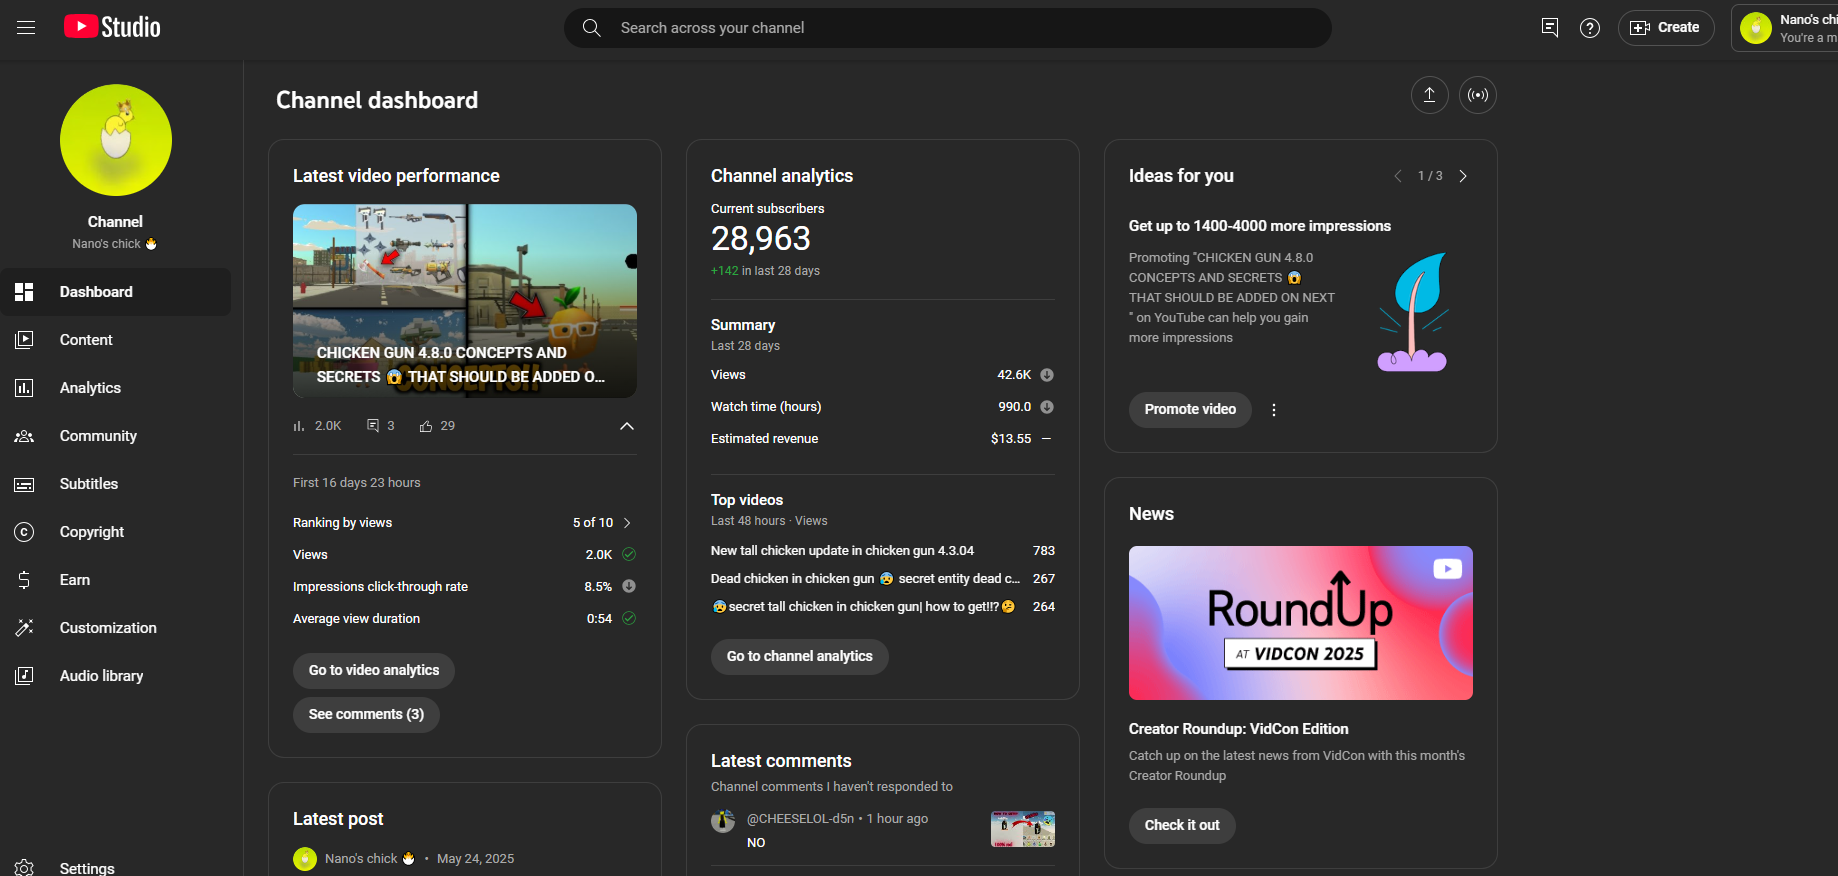1838x876 pixels.
Task: Open the help question mark icon
Action: coord(1590,28)
